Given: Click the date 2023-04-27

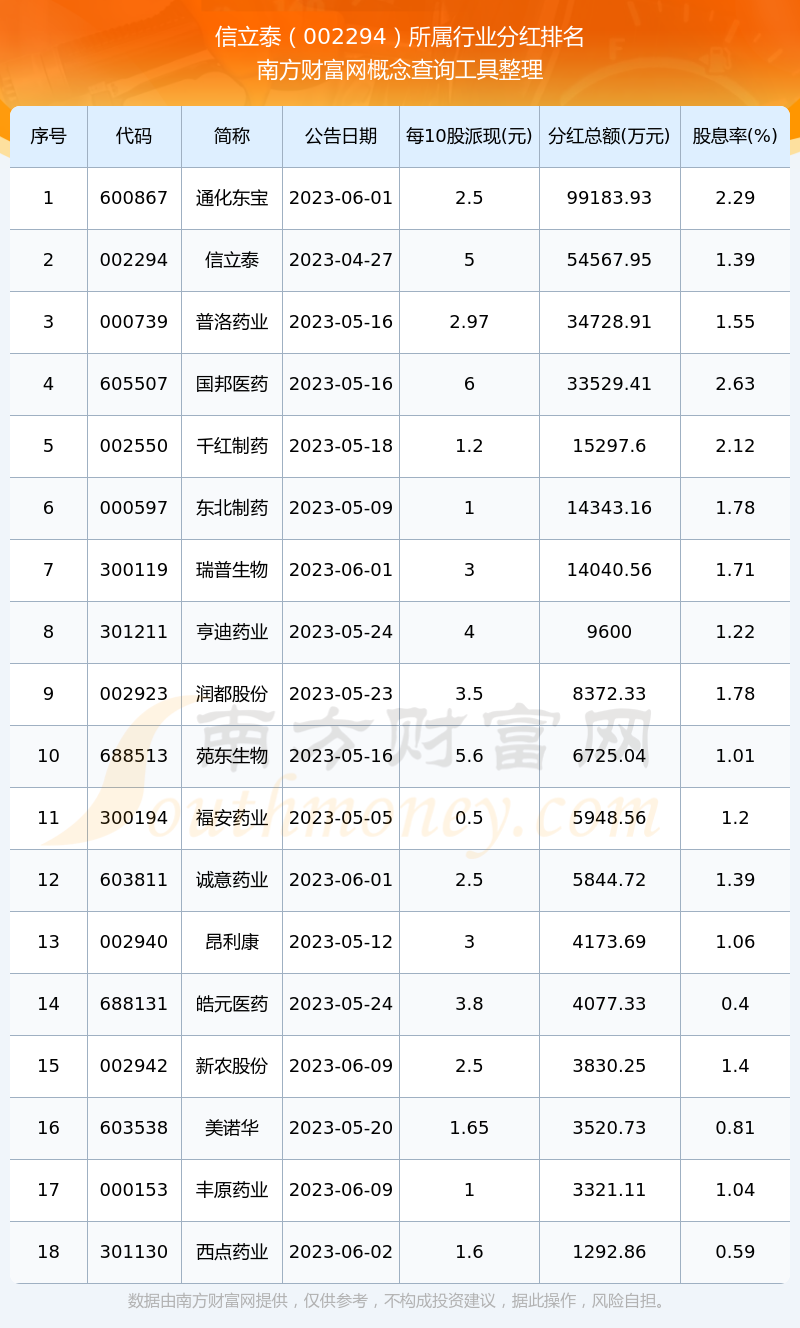Looking at the screenshot, I should coord(341,260).
